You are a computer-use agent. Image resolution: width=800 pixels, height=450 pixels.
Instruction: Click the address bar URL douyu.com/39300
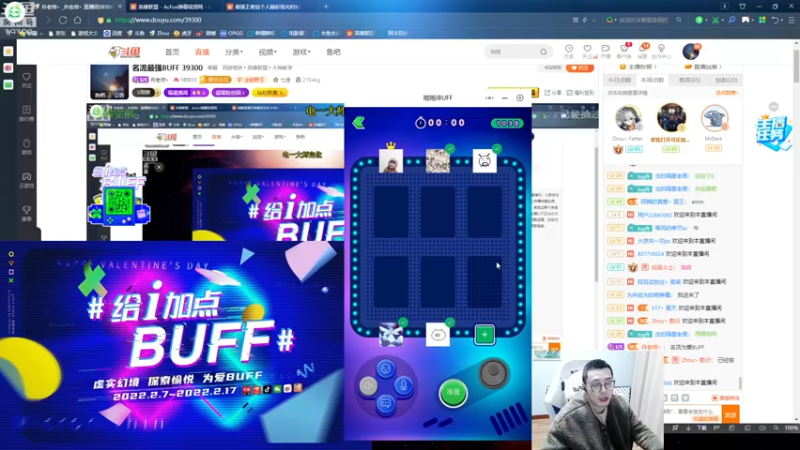click(x=158, y=20)
